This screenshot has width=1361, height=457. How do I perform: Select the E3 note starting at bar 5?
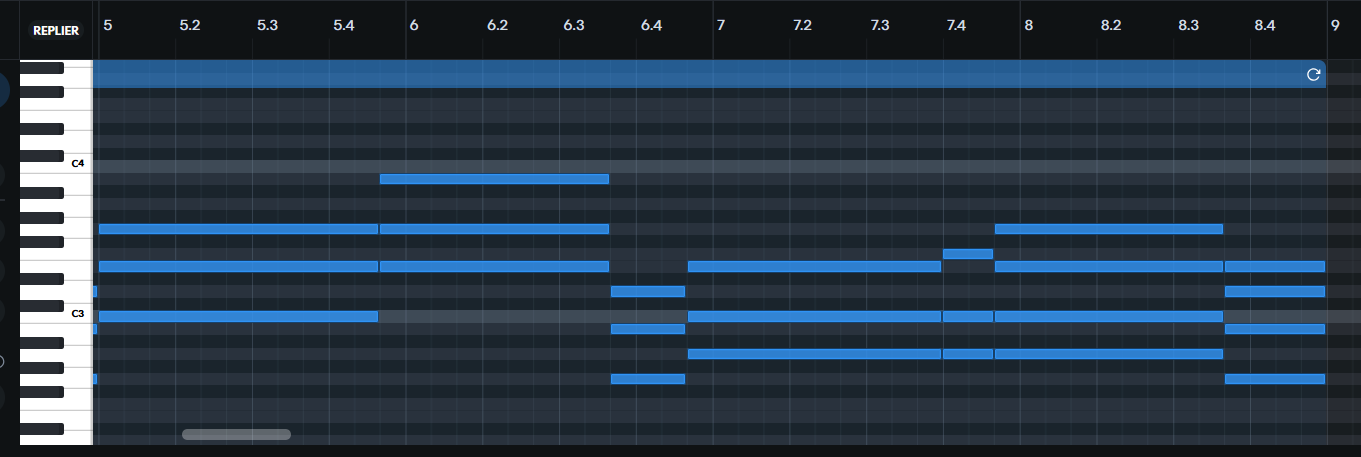click(238, 266)
